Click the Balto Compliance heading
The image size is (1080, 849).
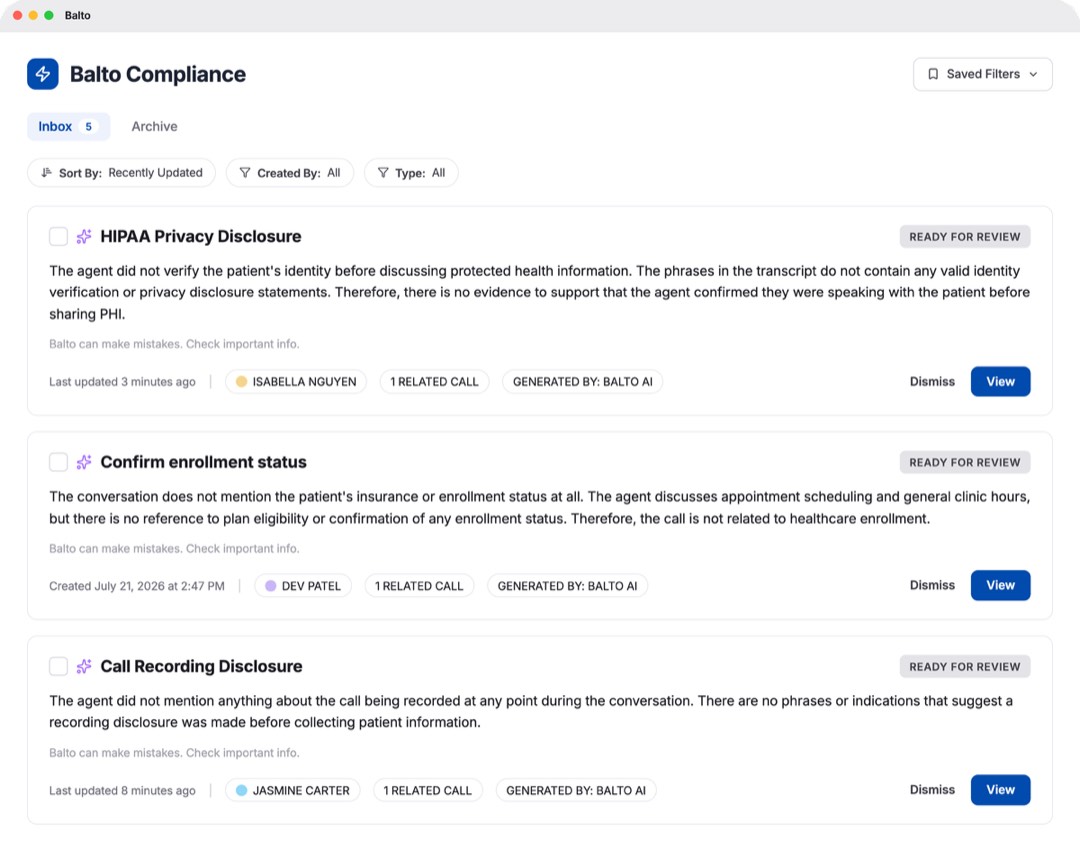point(158,74)
